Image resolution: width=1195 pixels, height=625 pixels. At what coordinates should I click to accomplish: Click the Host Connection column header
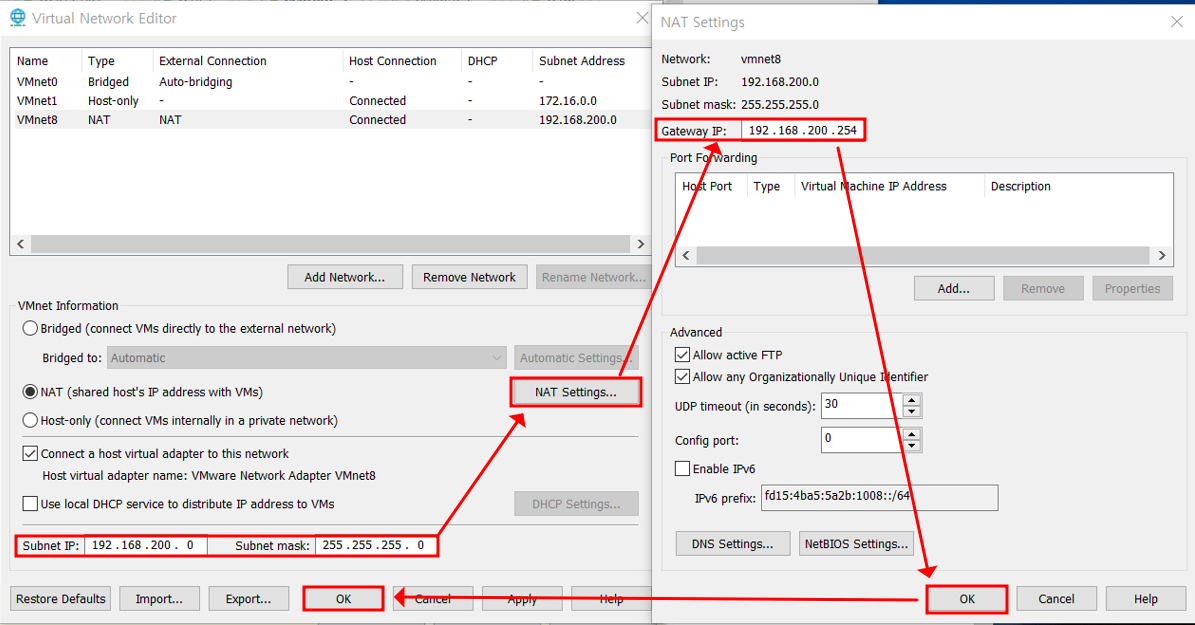392,61
